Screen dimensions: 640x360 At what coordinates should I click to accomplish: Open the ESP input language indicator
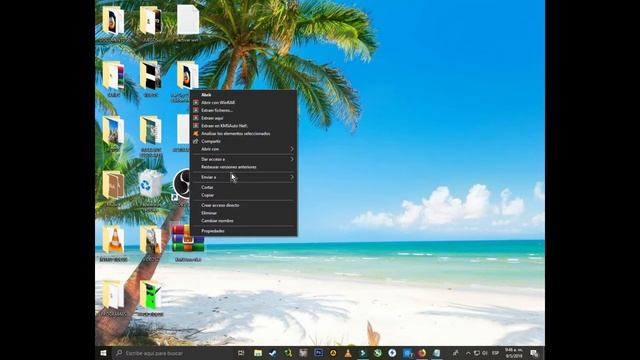pos(496,353)
